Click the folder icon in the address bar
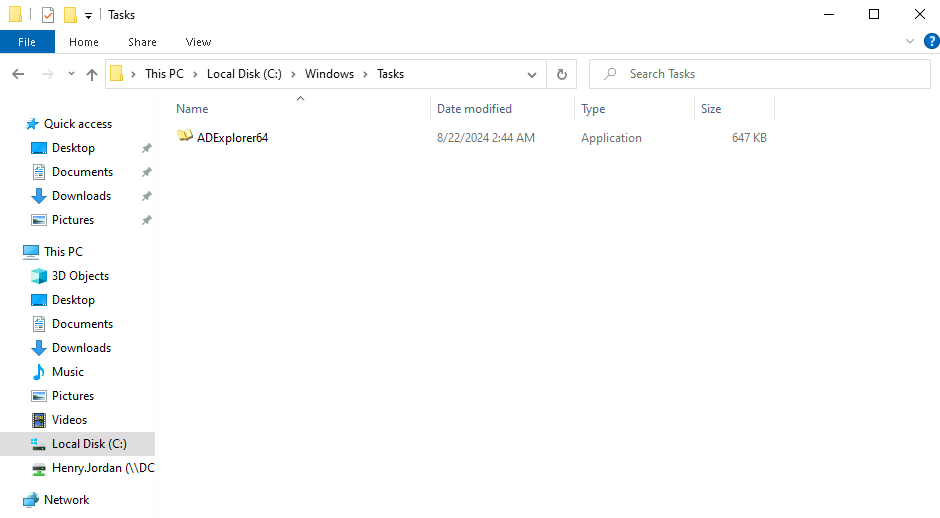 coord(117,74)
